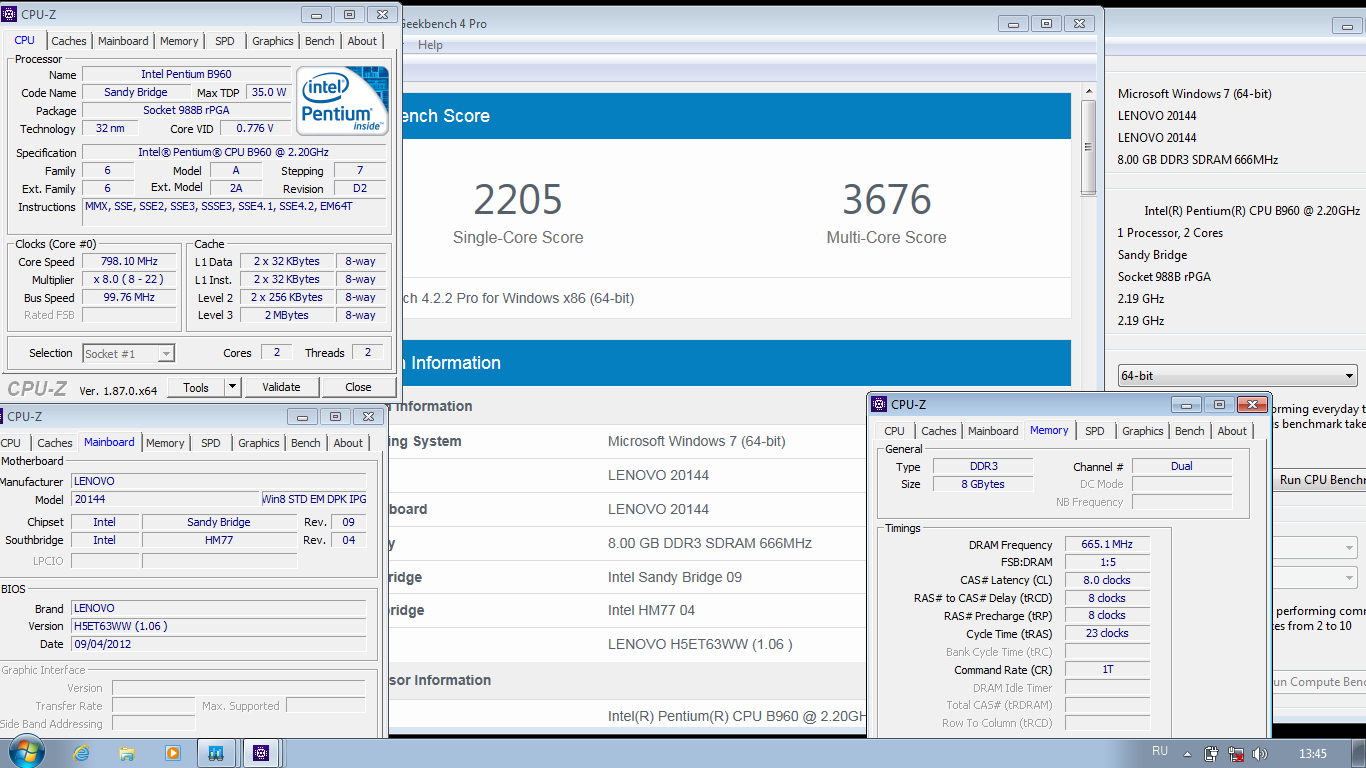The width and height of the screenshot is (1366, 768).
Task: Click the power tray icon
Action: coord(1211,753)
